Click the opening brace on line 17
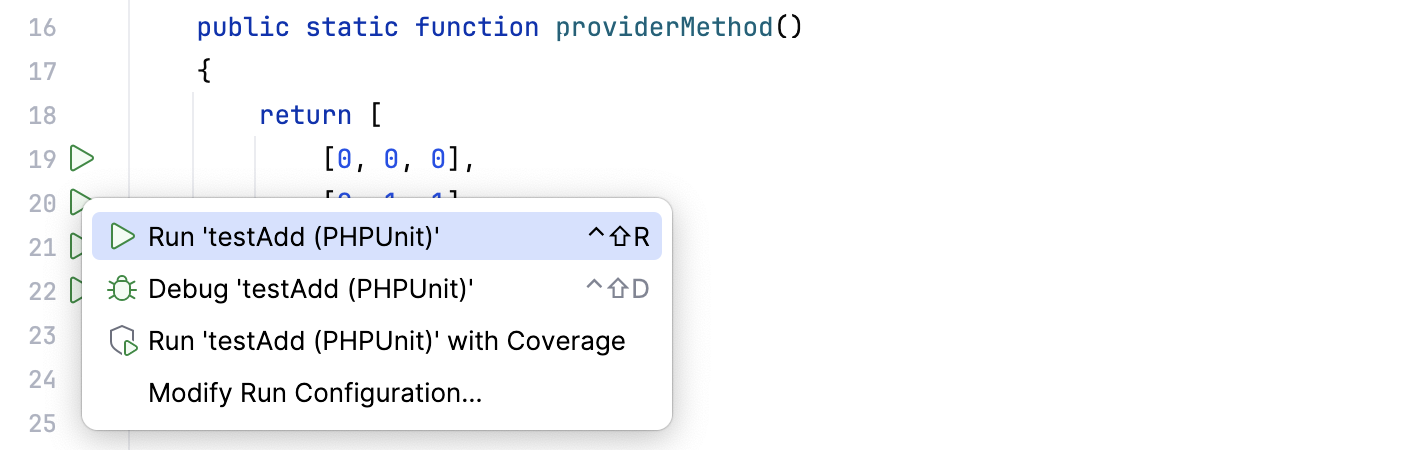The image size is (1412, 450). pyautogui.click(x=204, y=71)
